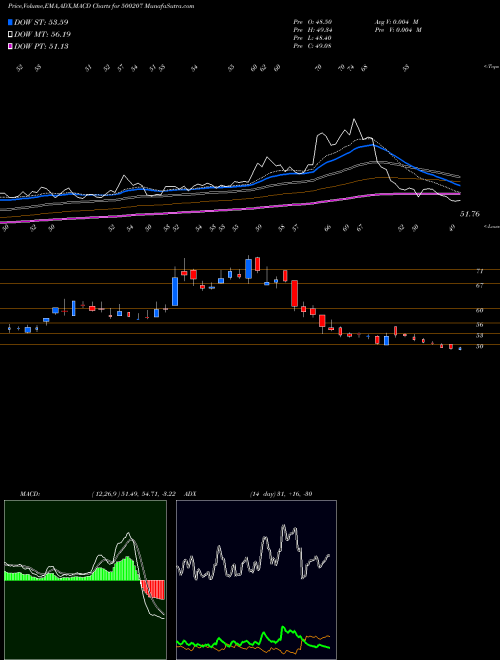Image resolution: width=500 pixels, height=660 pixels.
Task: Click the 'Avg V: 0.004 M' volume text
Action: [396, 22]
